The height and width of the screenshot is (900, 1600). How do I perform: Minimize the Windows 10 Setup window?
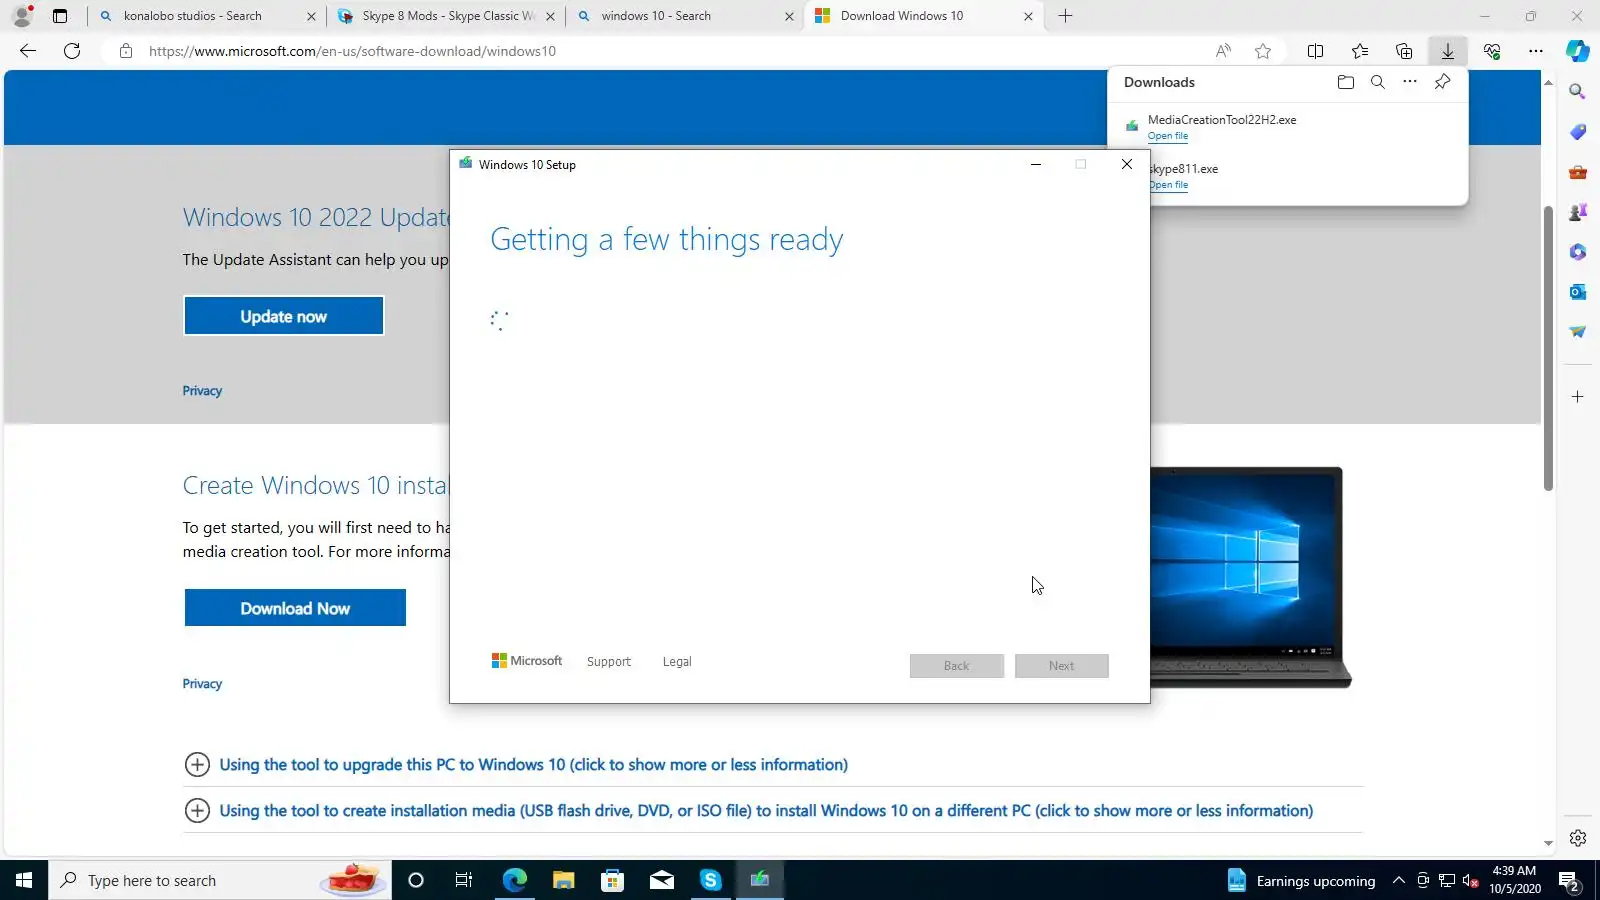click(1036, 164)
